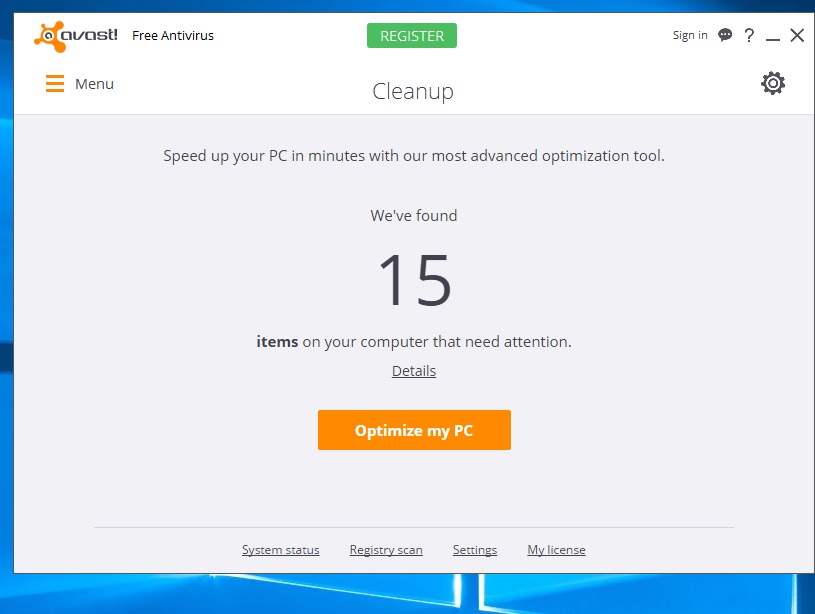The image size is (815, 614).
Task: Click the "We've found" text
Action: pos(414,215)
